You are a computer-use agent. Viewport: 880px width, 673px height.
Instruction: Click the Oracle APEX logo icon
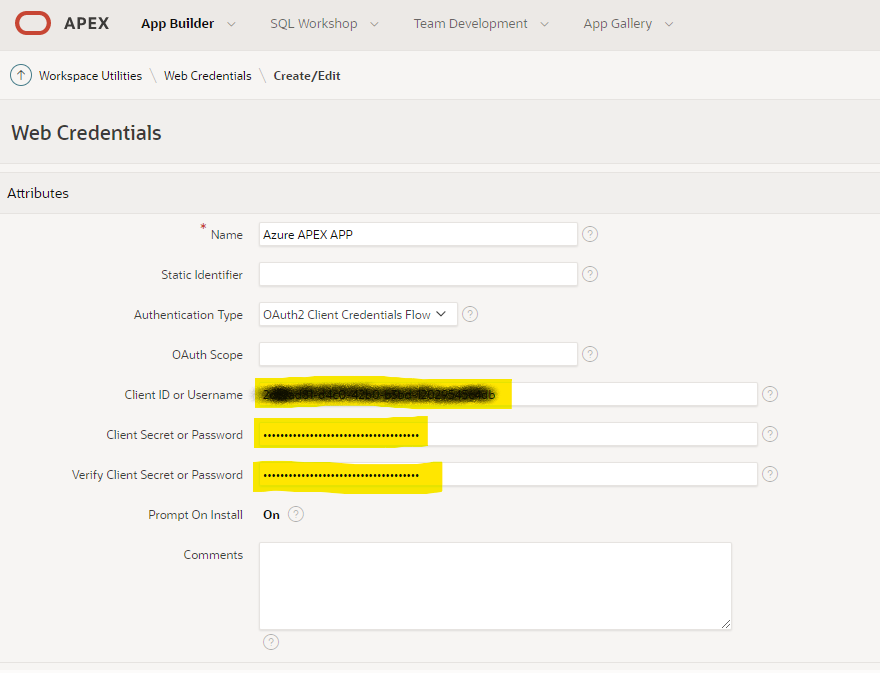pyautogui.click(x=33, y=23)
